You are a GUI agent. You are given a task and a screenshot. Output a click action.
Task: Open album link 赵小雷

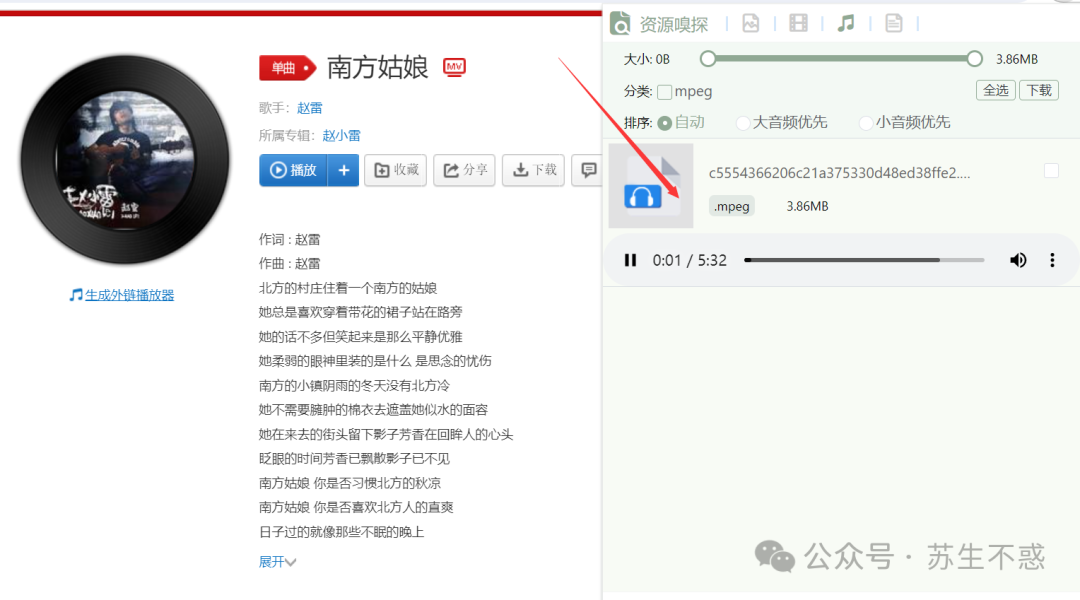click(341, 136)
